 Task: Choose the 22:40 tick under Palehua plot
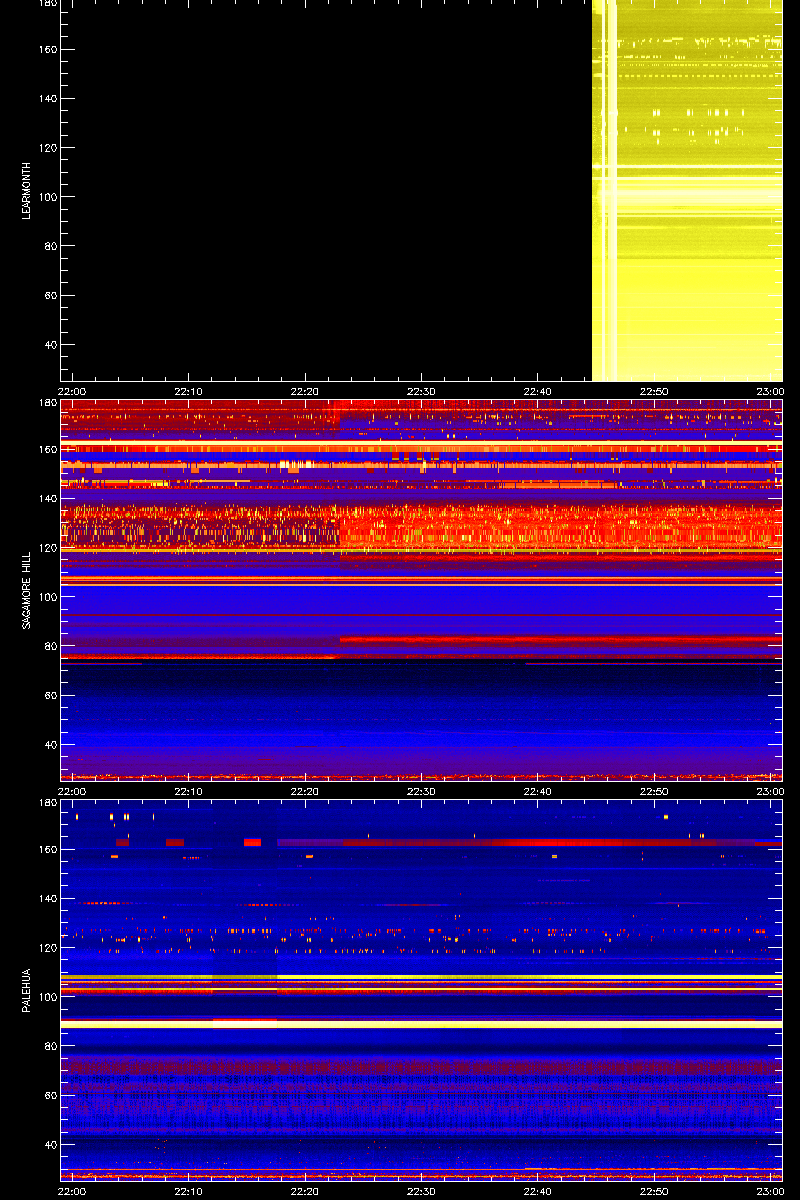(x=538, y=1191)
